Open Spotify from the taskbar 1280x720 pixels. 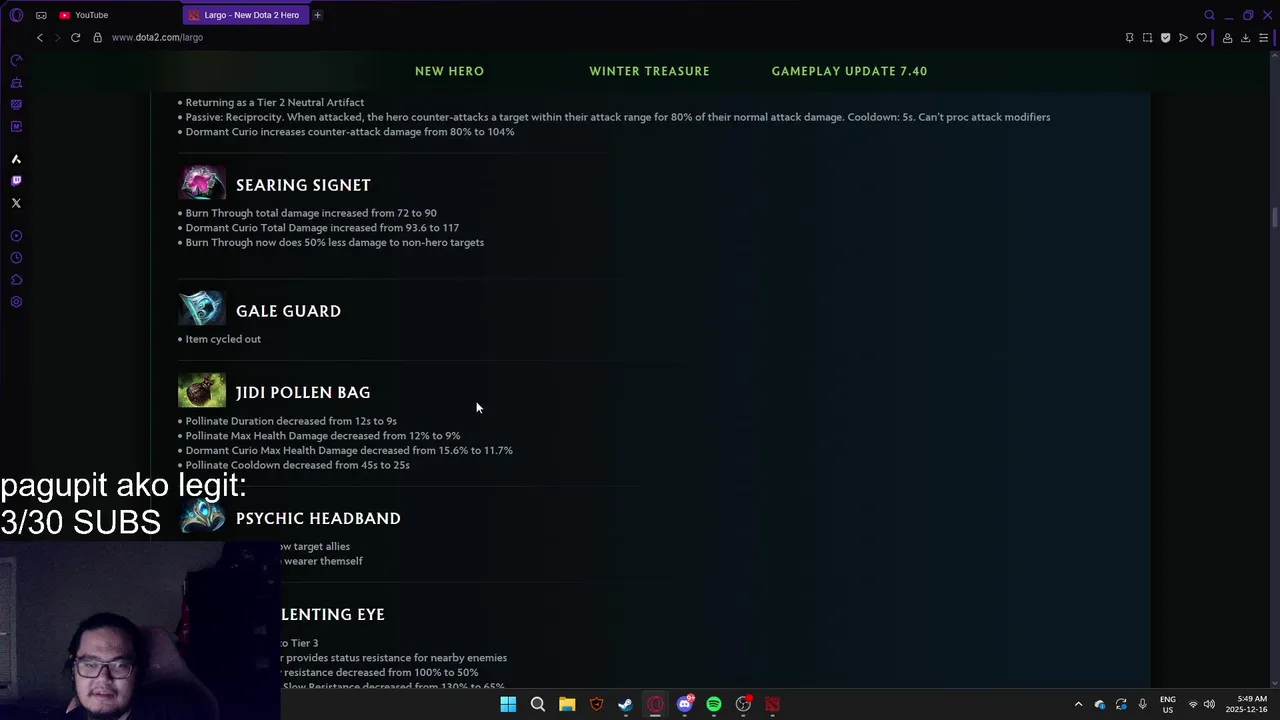(714, 704)
